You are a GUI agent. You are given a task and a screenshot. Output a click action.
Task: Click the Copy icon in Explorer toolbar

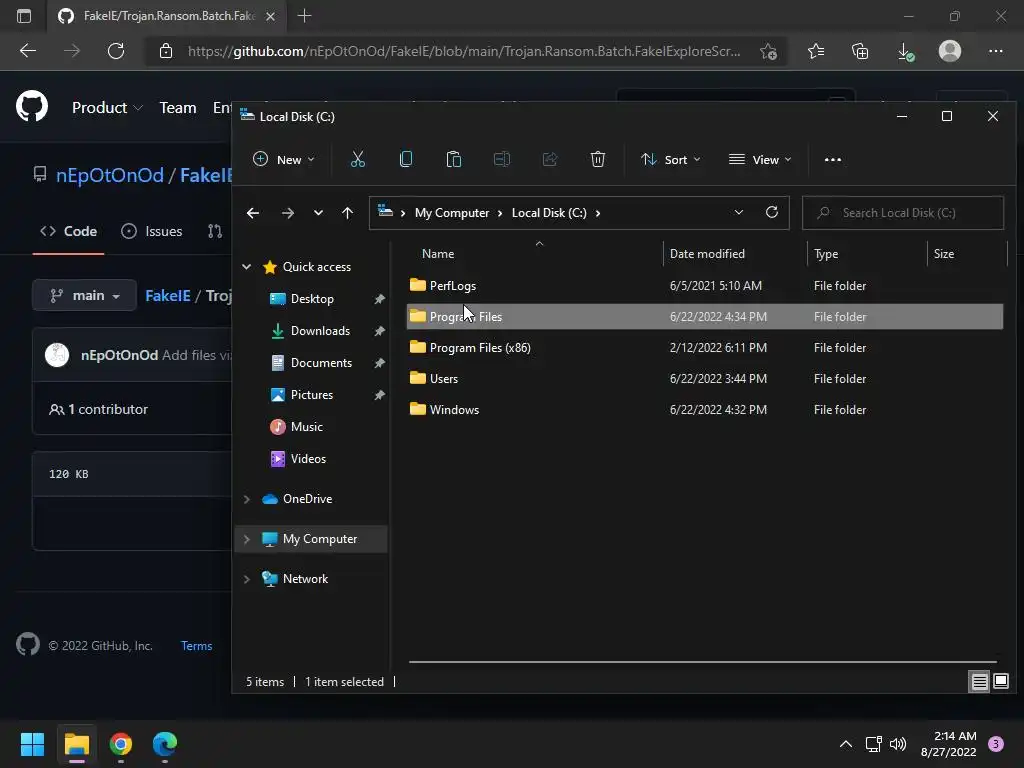[406, 159]
